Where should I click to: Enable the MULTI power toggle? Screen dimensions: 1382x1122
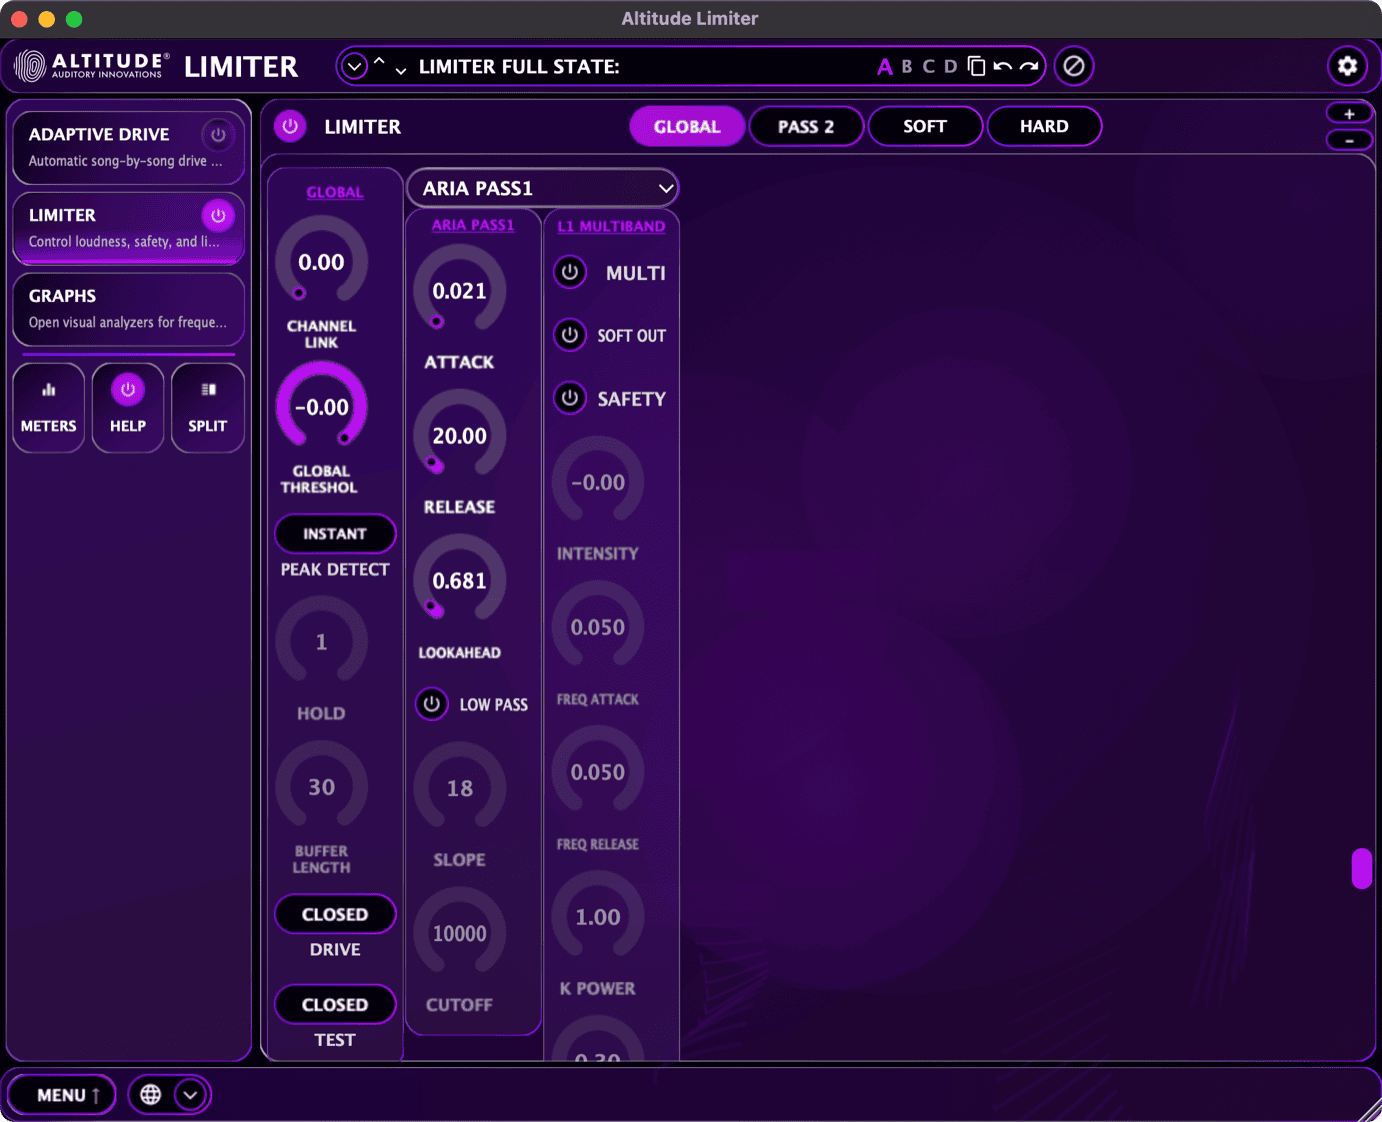pyautogui.click(x=570, y=272)
